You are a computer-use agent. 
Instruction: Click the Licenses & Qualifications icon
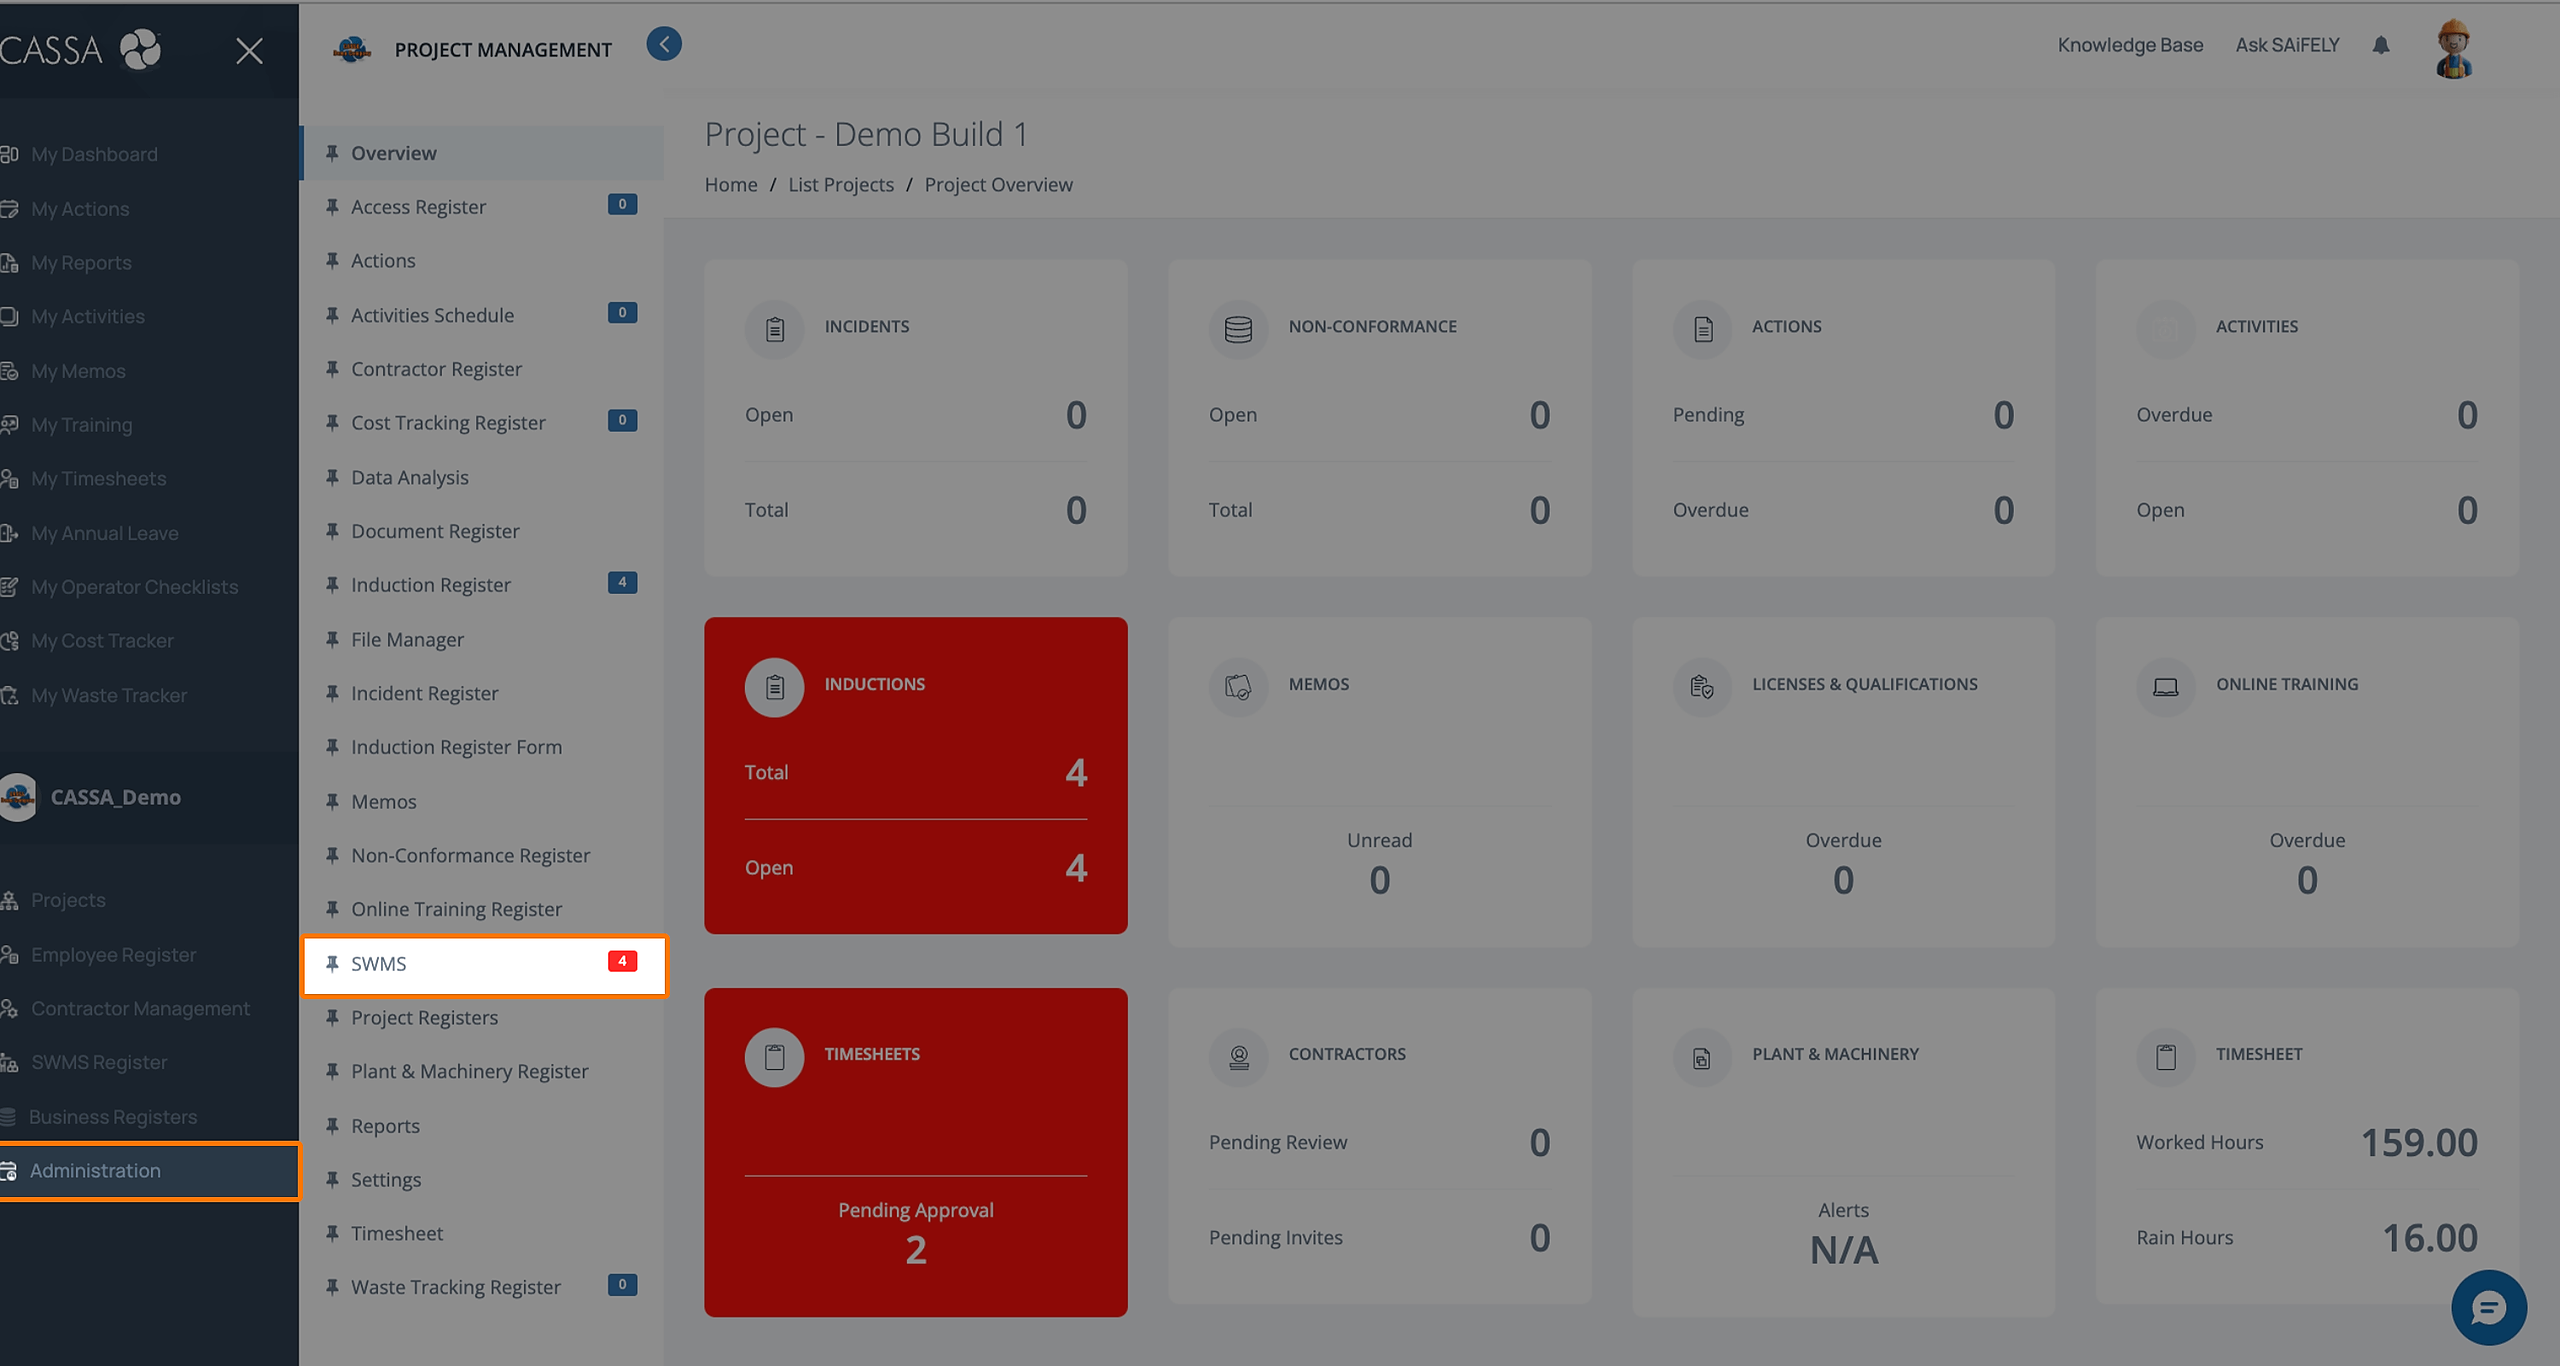click(x=1702, y=687)
